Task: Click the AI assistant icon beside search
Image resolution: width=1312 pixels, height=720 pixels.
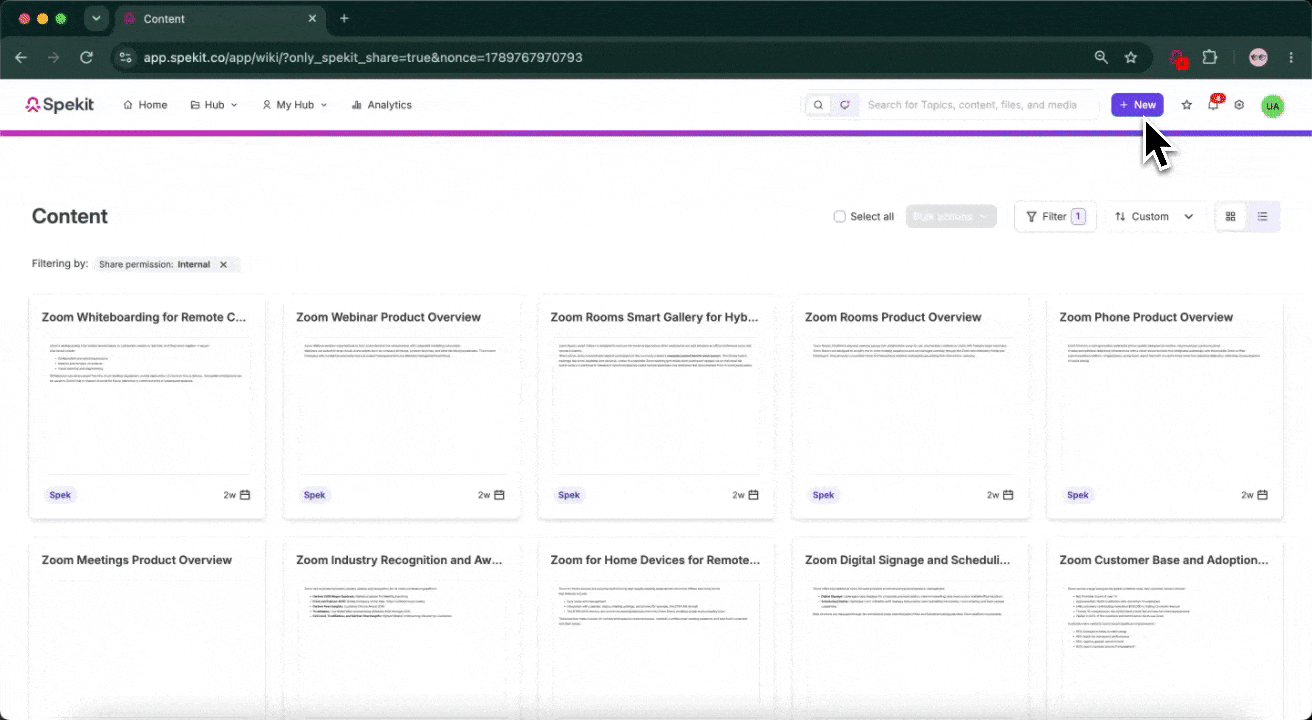Action: (x=845, y=105)
